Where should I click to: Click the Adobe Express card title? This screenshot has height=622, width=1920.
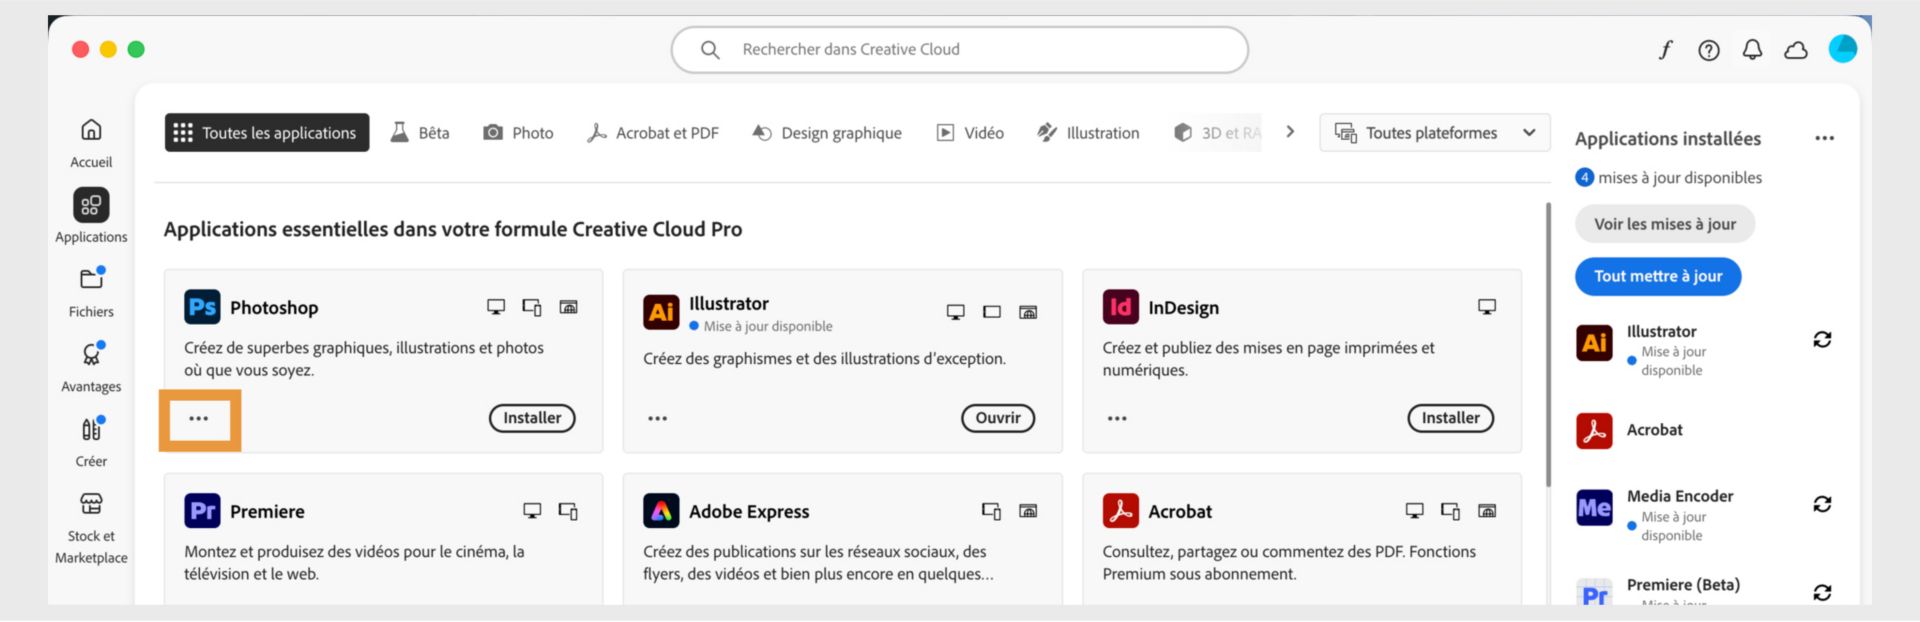(749, 511)
